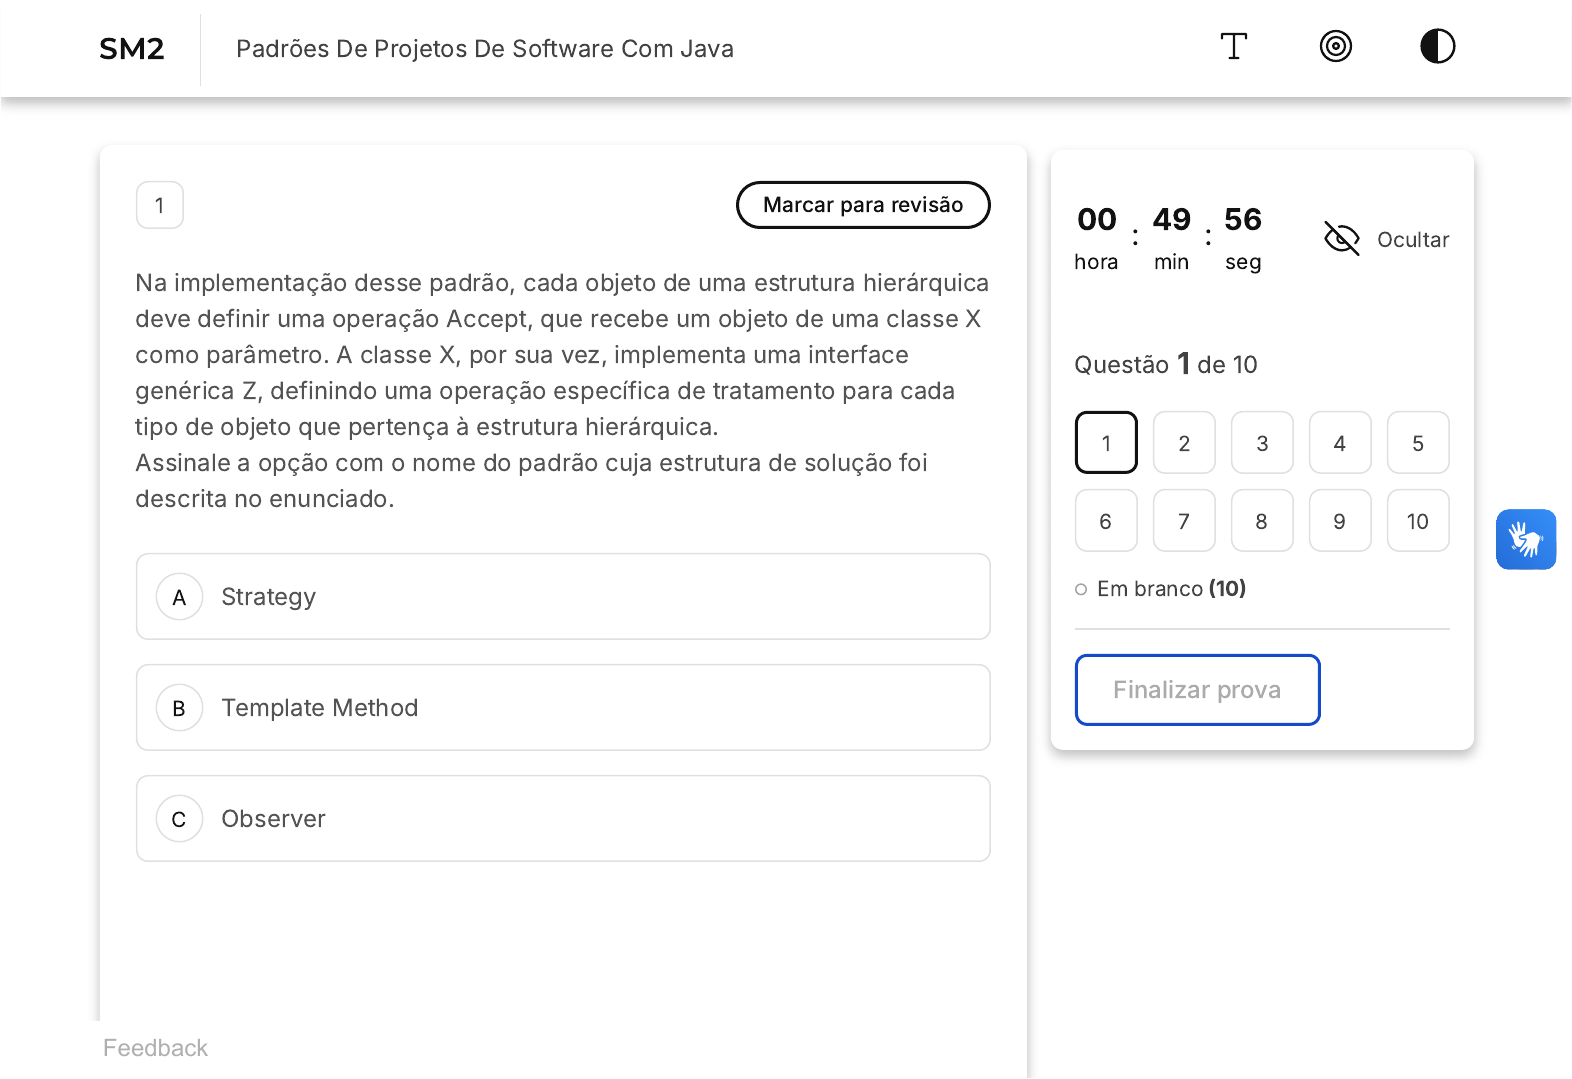Click the Finalizar prova button
Screen dimensions: 1572x1079
click(x=1197, y=690)
